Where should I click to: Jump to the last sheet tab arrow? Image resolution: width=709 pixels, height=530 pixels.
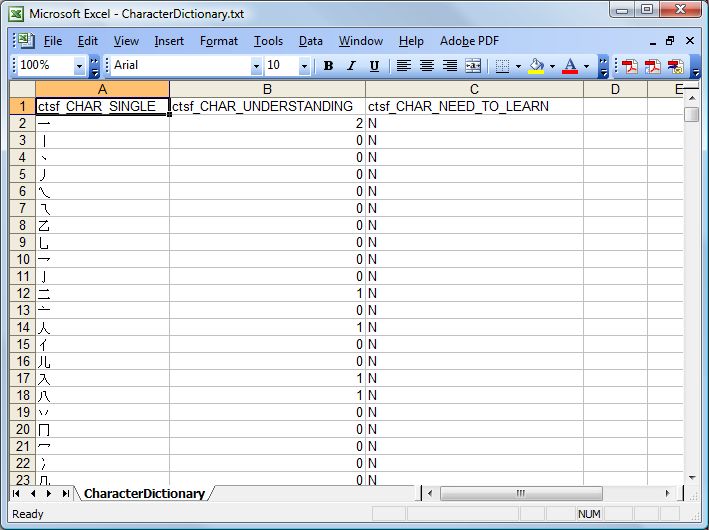click(66, 494)
